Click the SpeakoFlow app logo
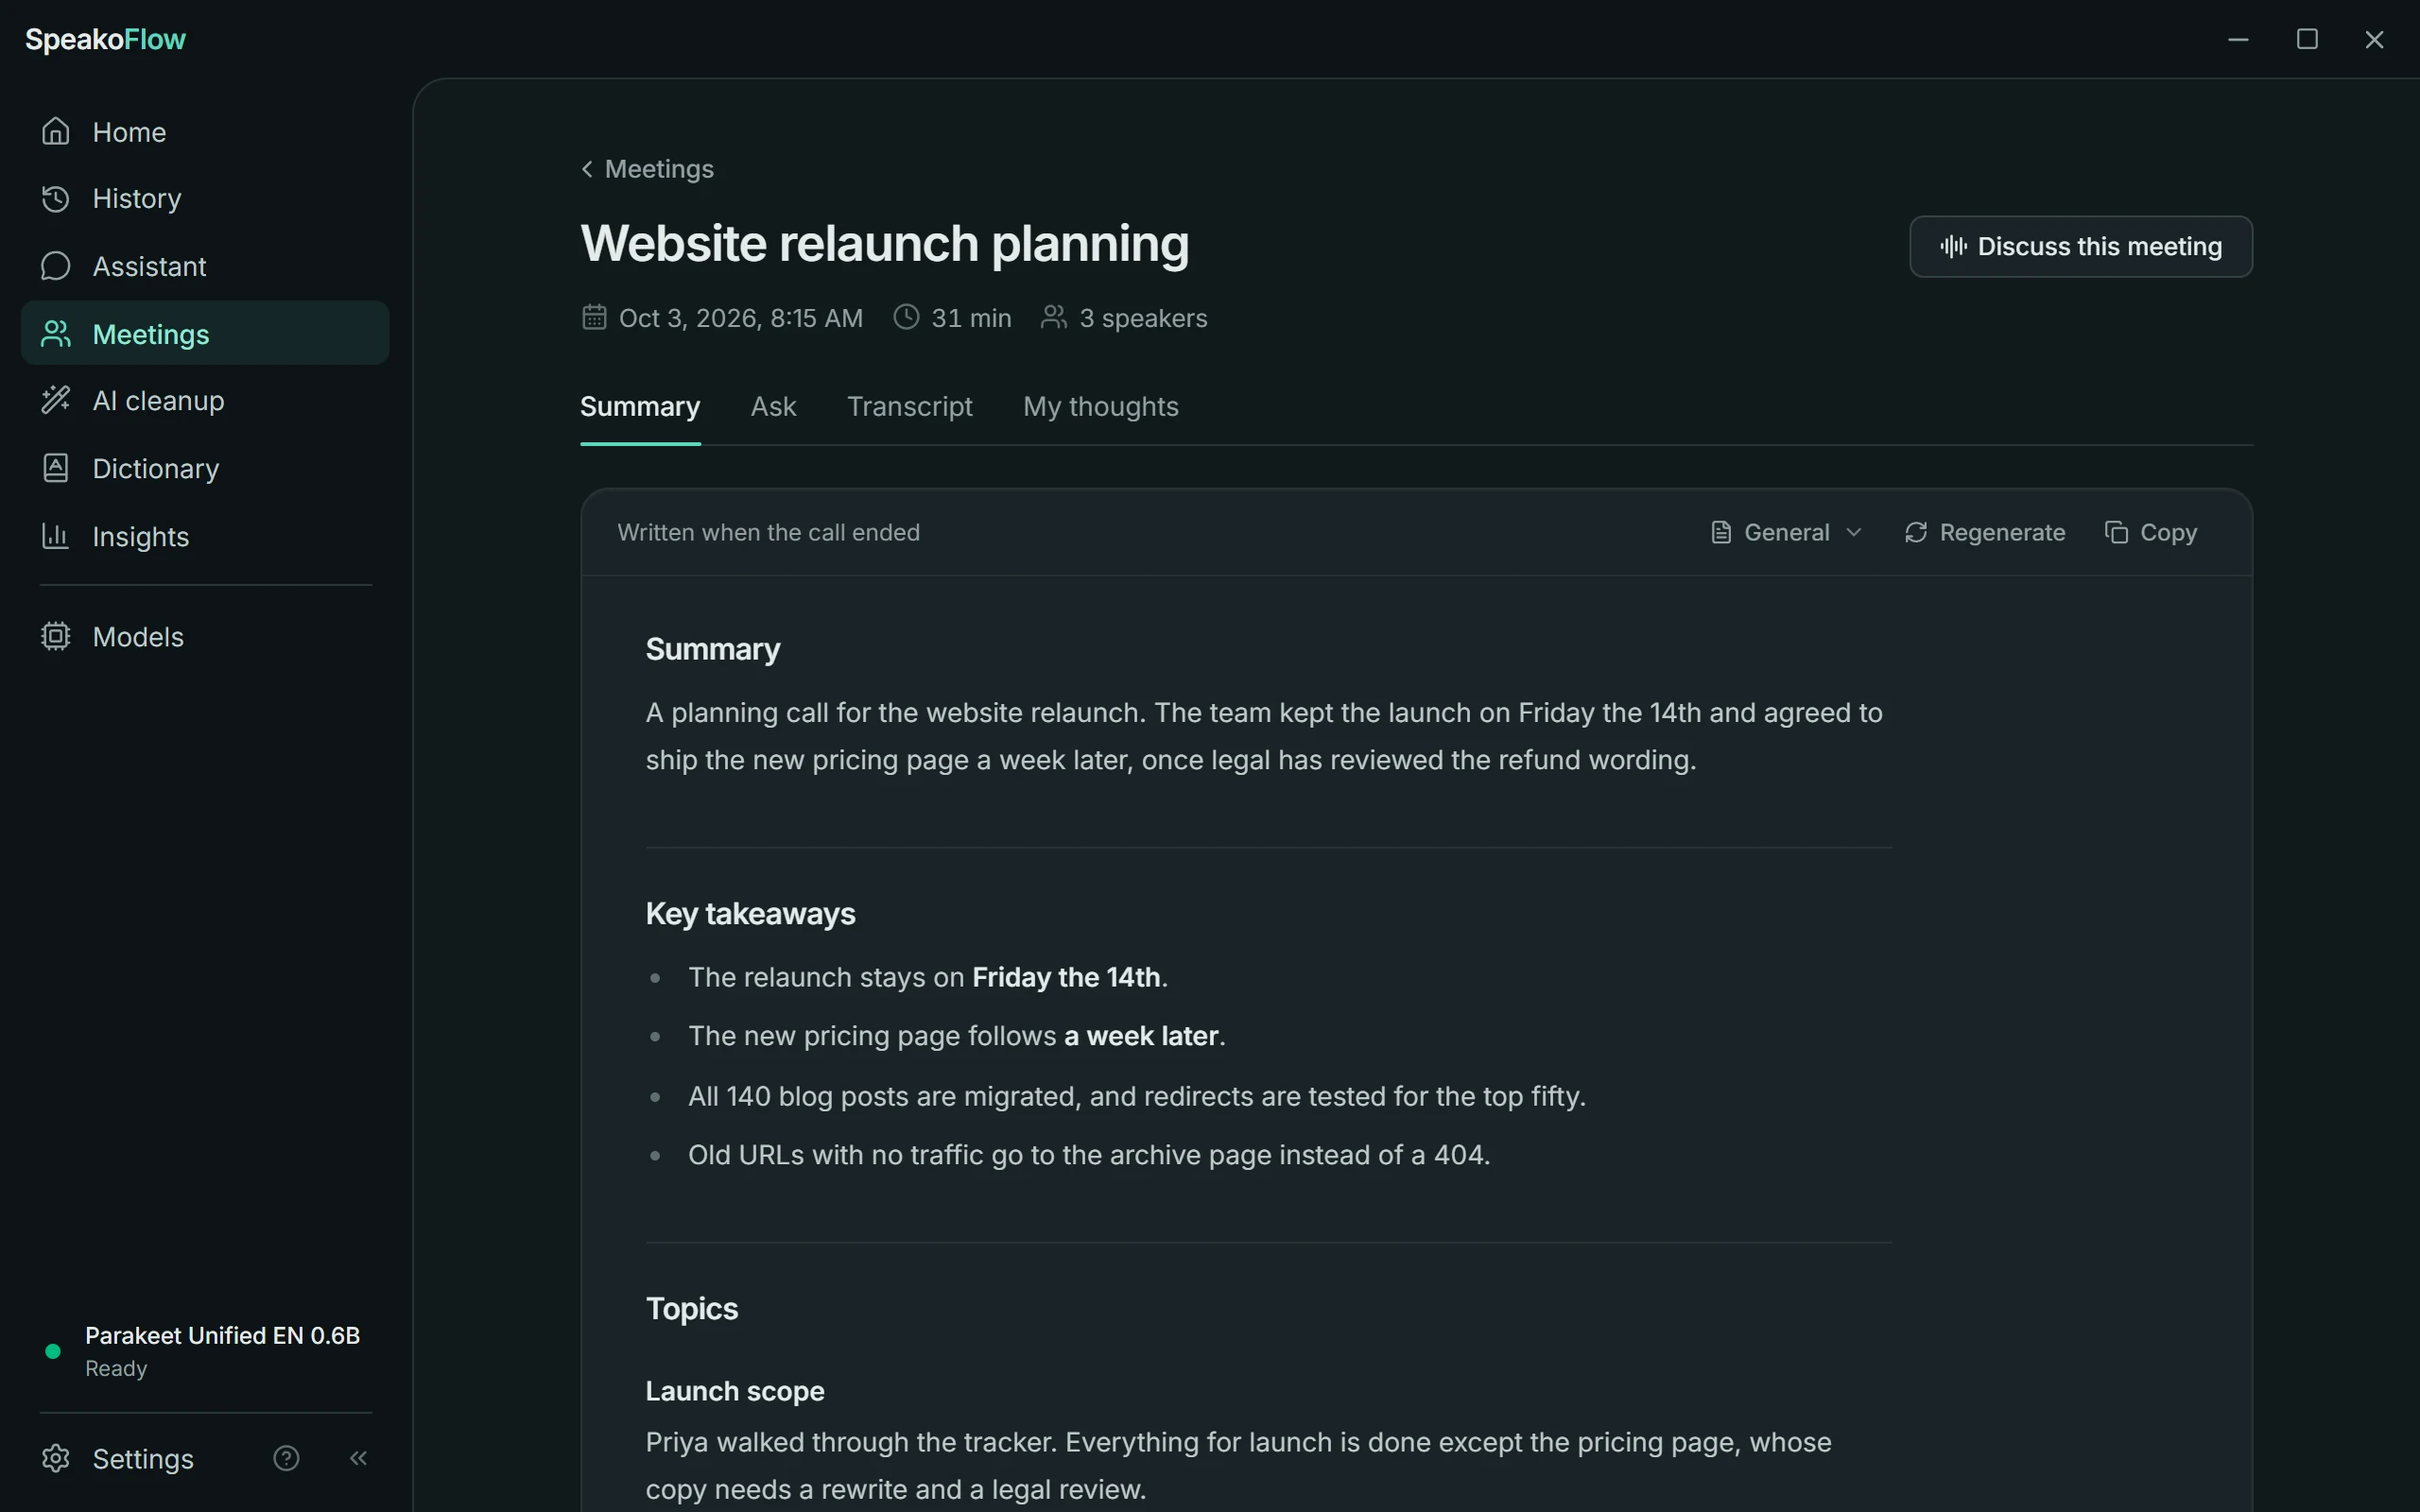 [105, 39]
